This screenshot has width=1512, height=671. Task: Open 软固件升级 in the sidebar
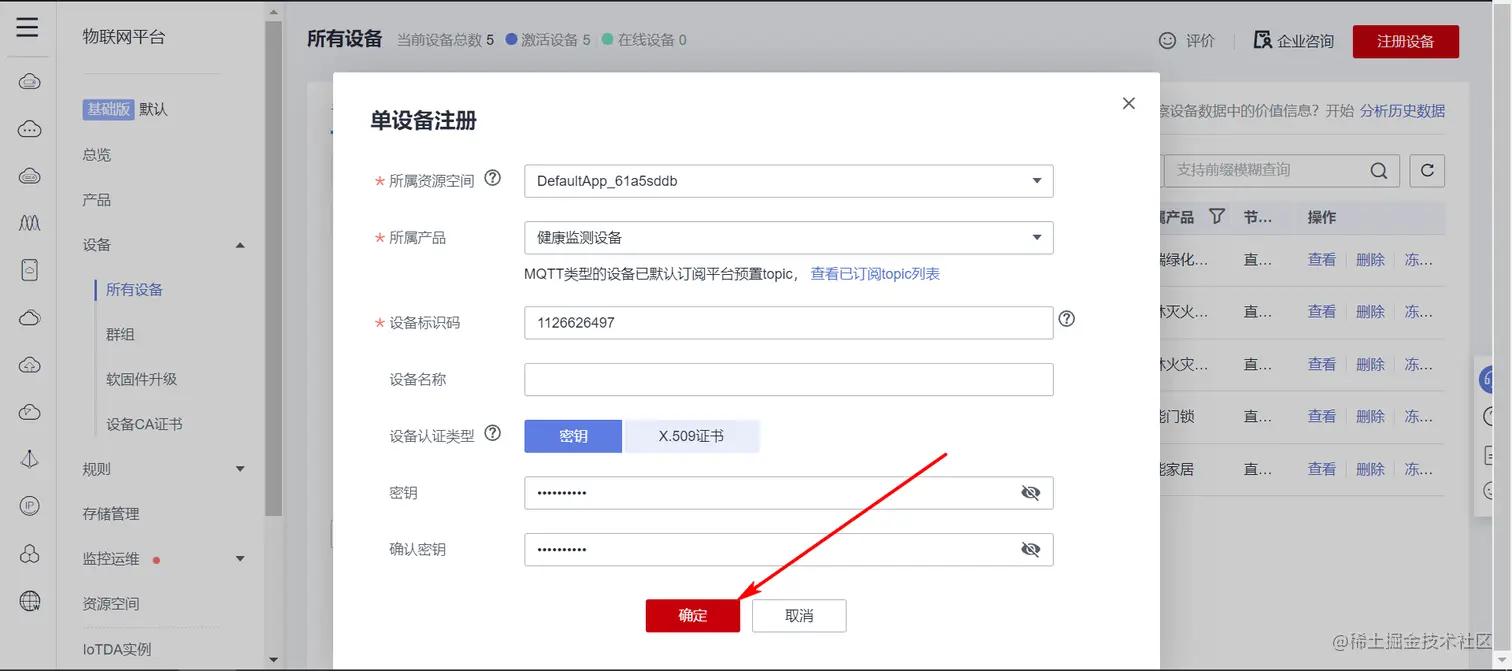[142, 379]
